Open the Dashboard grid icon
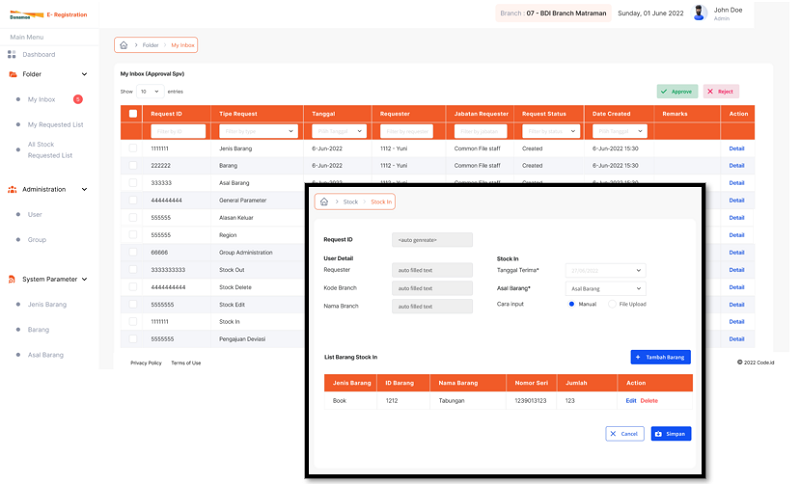 click(x=12, y=54)
